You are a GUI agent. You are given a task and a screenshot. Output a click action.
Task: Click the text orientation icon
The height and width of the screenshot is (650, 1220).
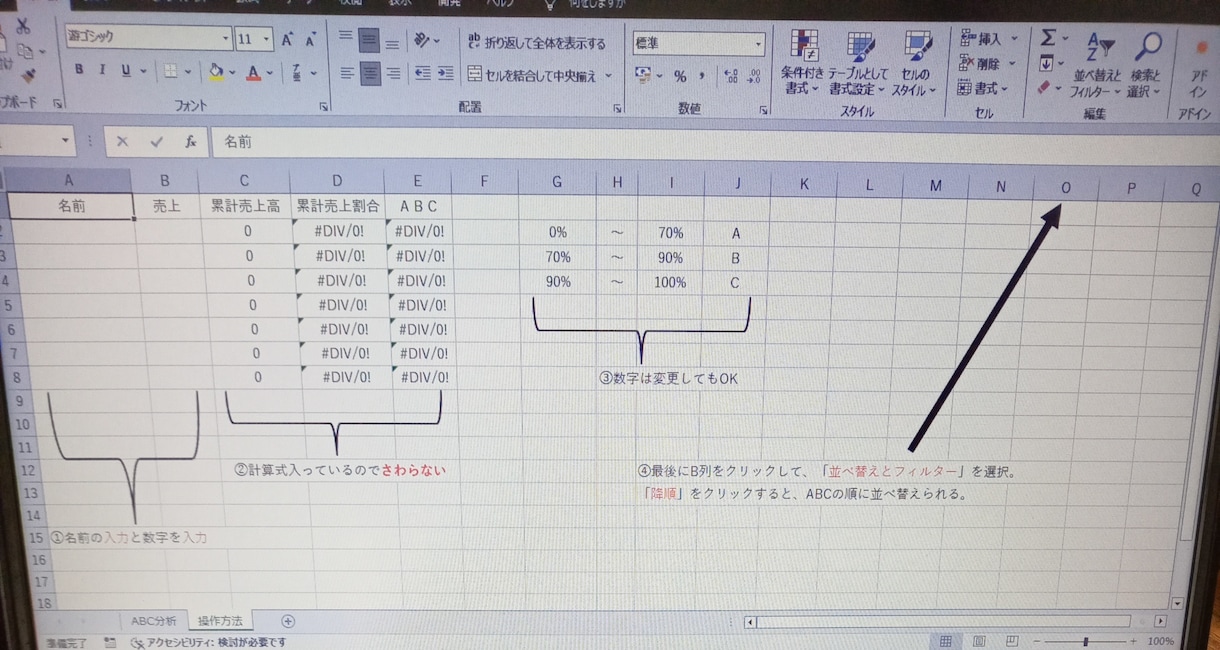[423, 40]
